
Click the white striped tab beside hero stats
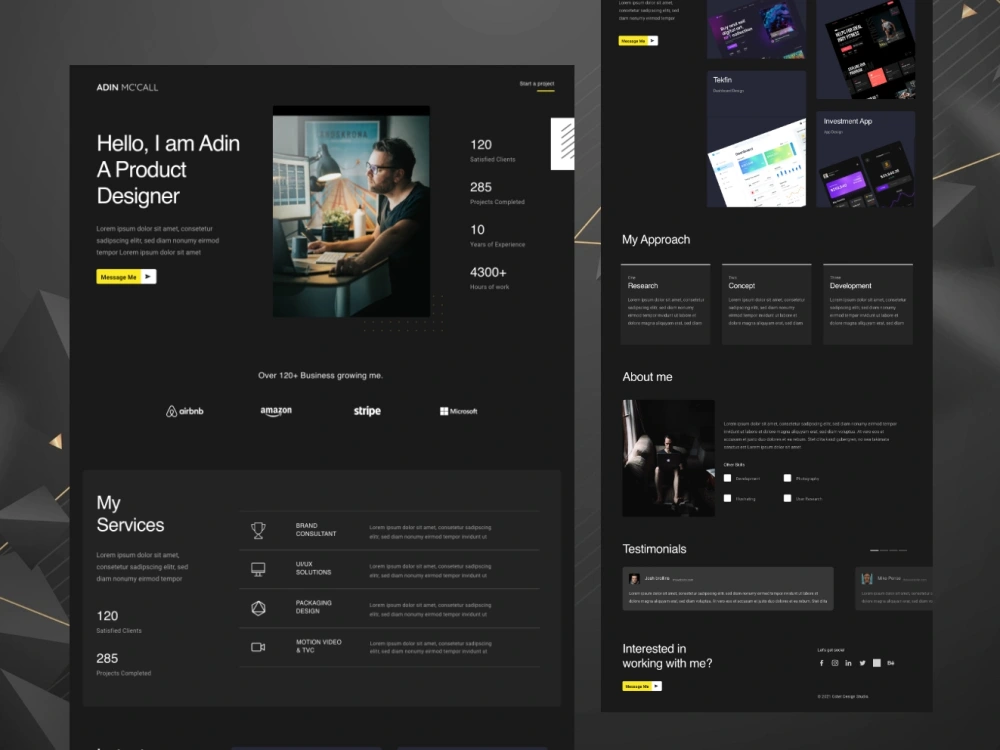562,143
